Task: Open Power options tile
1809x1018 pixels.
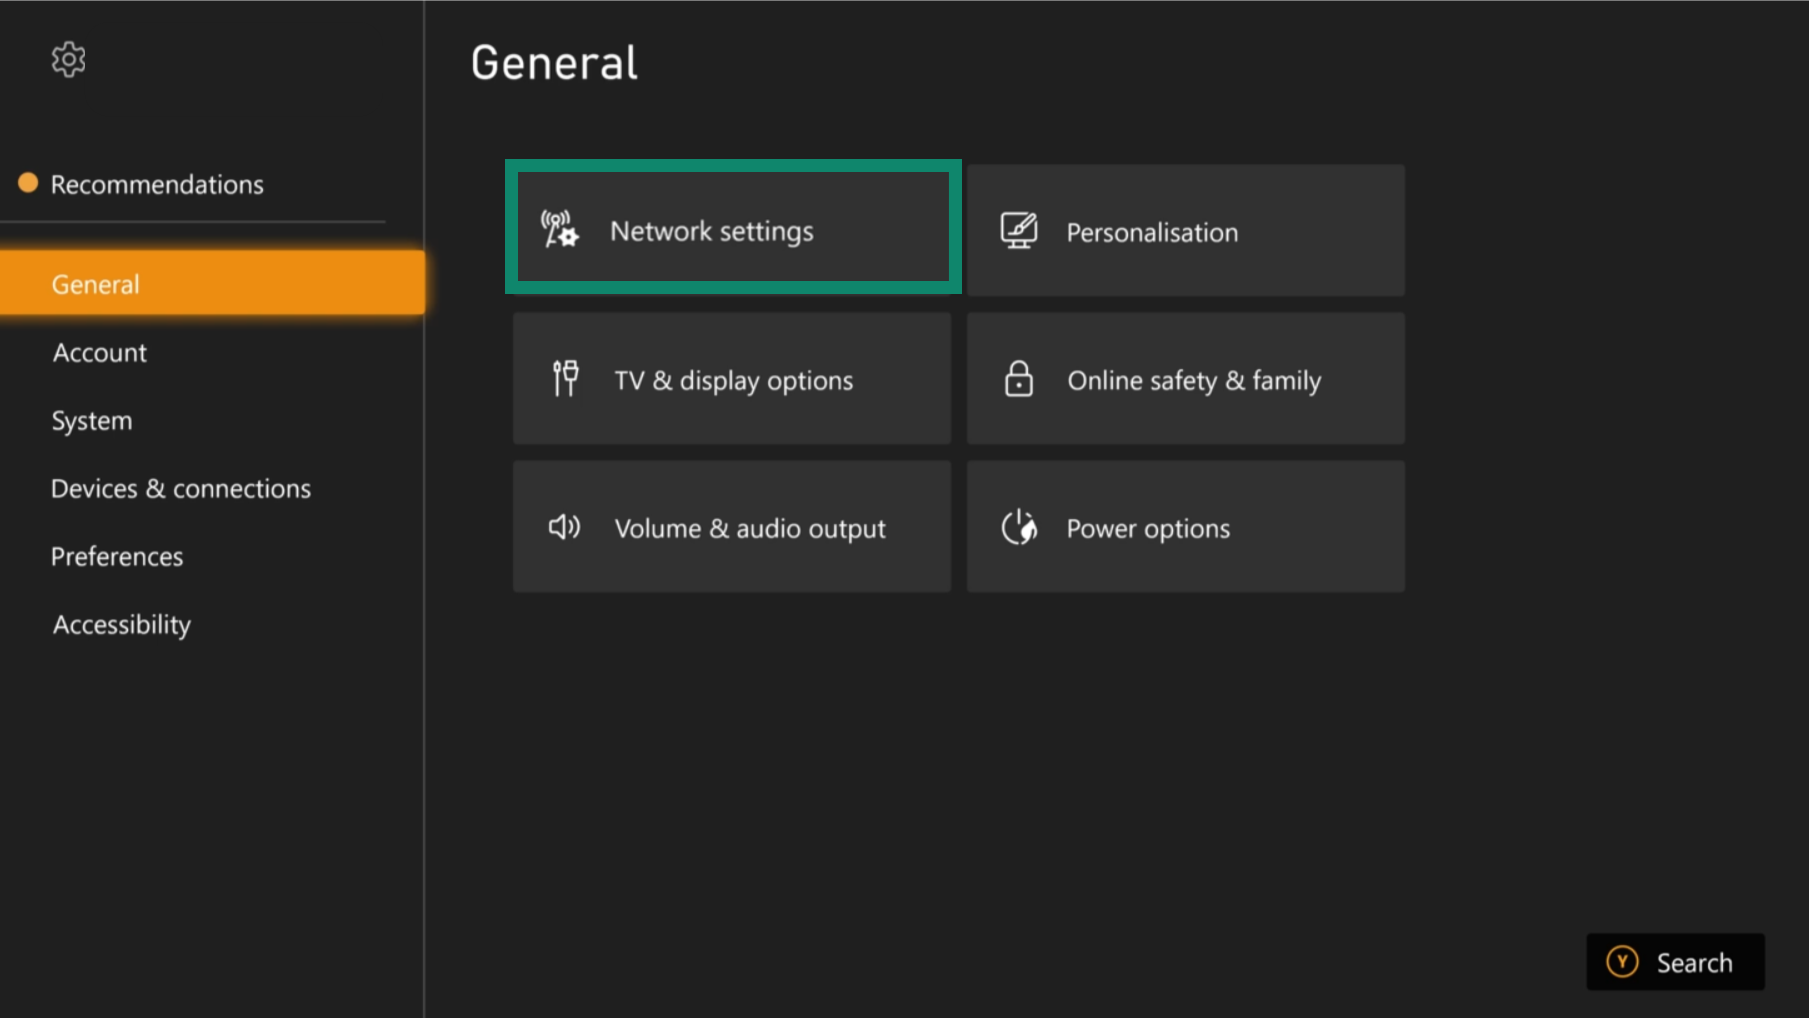Action: coord(1186,526)
